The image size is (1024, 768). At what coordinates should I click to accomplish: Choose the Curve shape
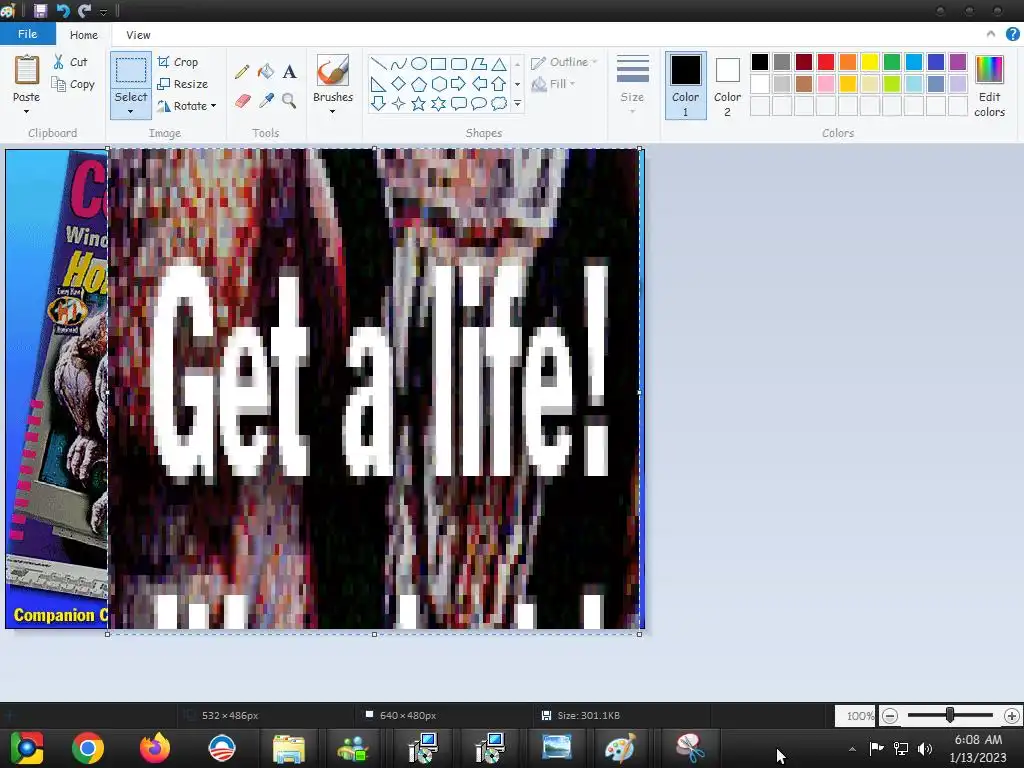point(398,64)
